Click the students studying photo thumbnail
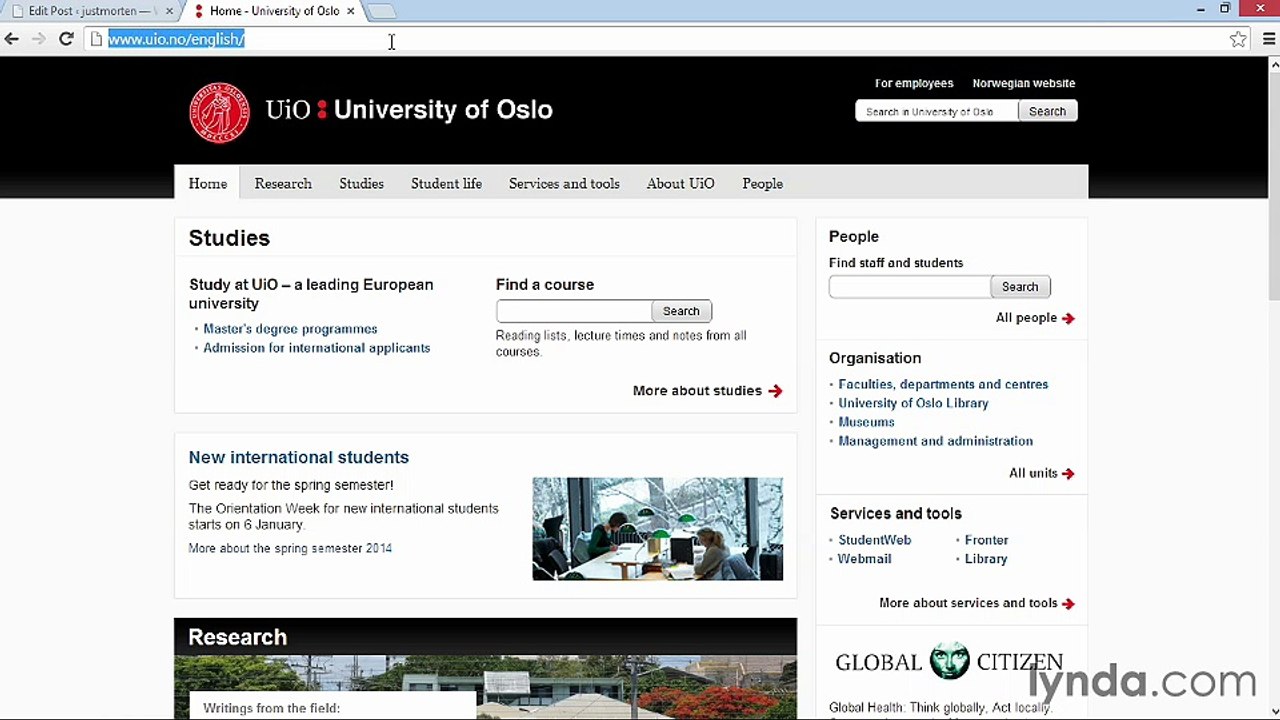Image resolution: width=1280 pixels, height=720 pixels. click(x=657, y=529)
